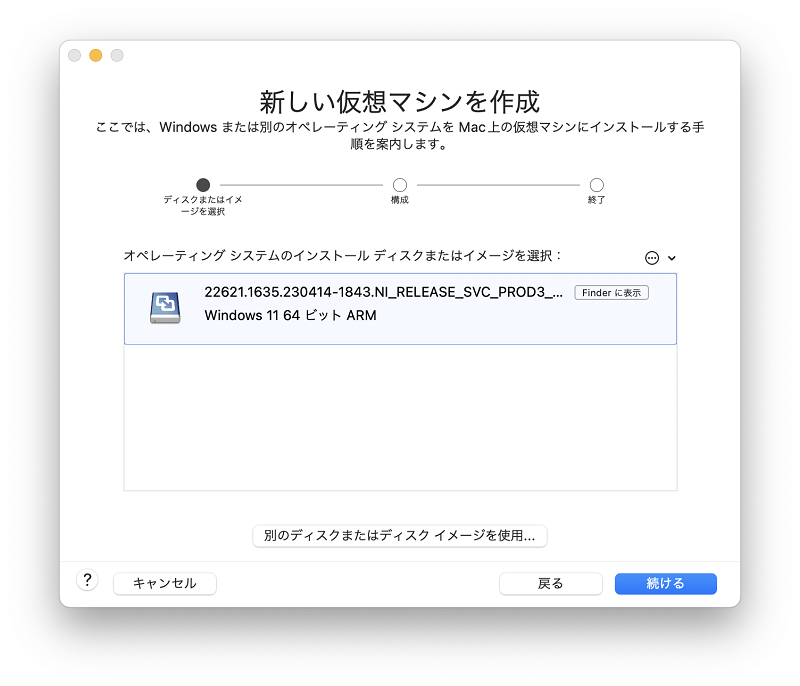Click the 構成 step circle
The image size is (800, 686).
(399, 185)
